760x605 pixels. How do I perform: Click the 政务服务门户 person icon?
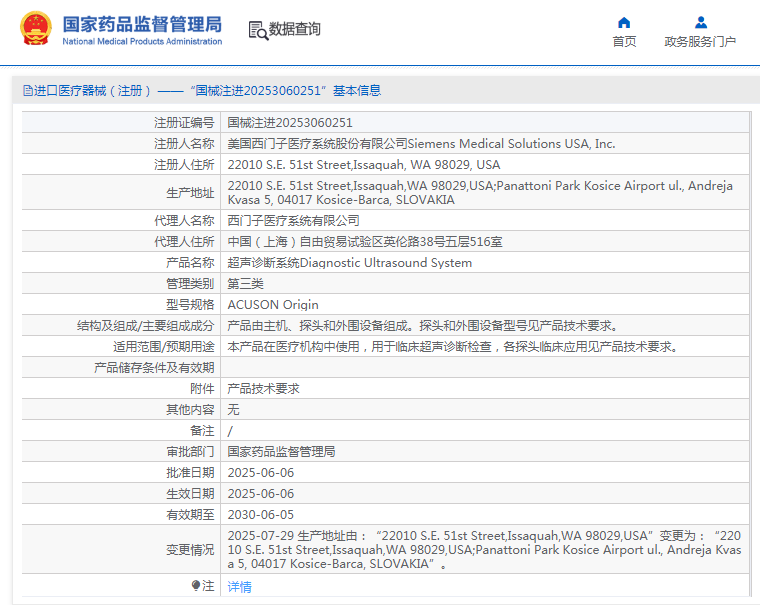tap(700, 22)
